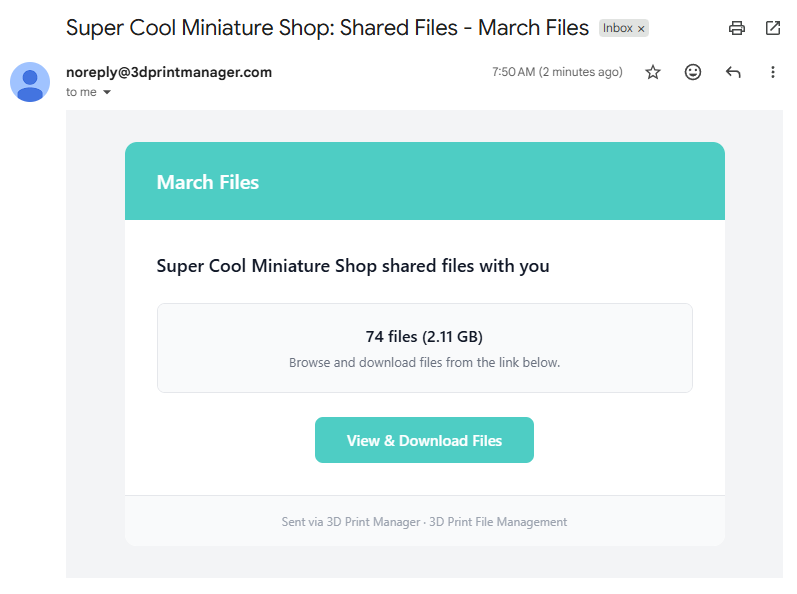The width and height of the screenshot is (797, 594).
Task: Click the View & Download Files button
Action: pyautogui.click(x=424, y=440)
